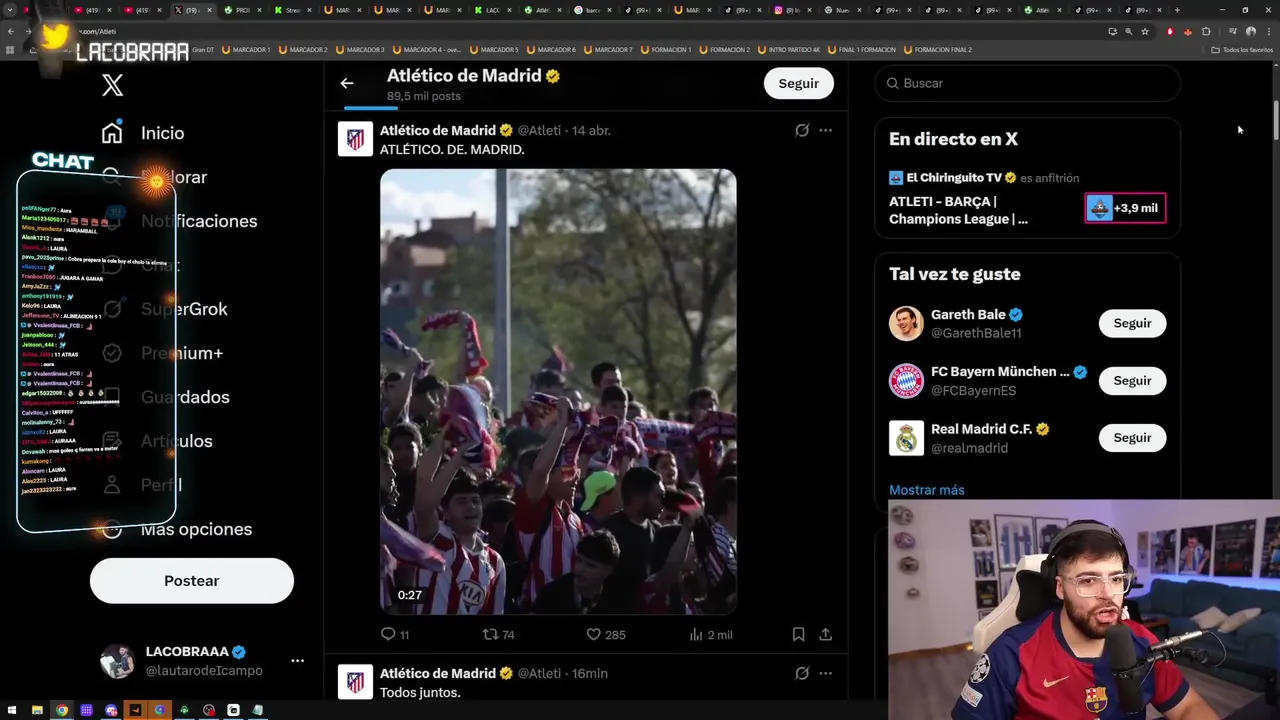
Task: Open Guardados bookmarks in the sidebar
Action: 165,397
